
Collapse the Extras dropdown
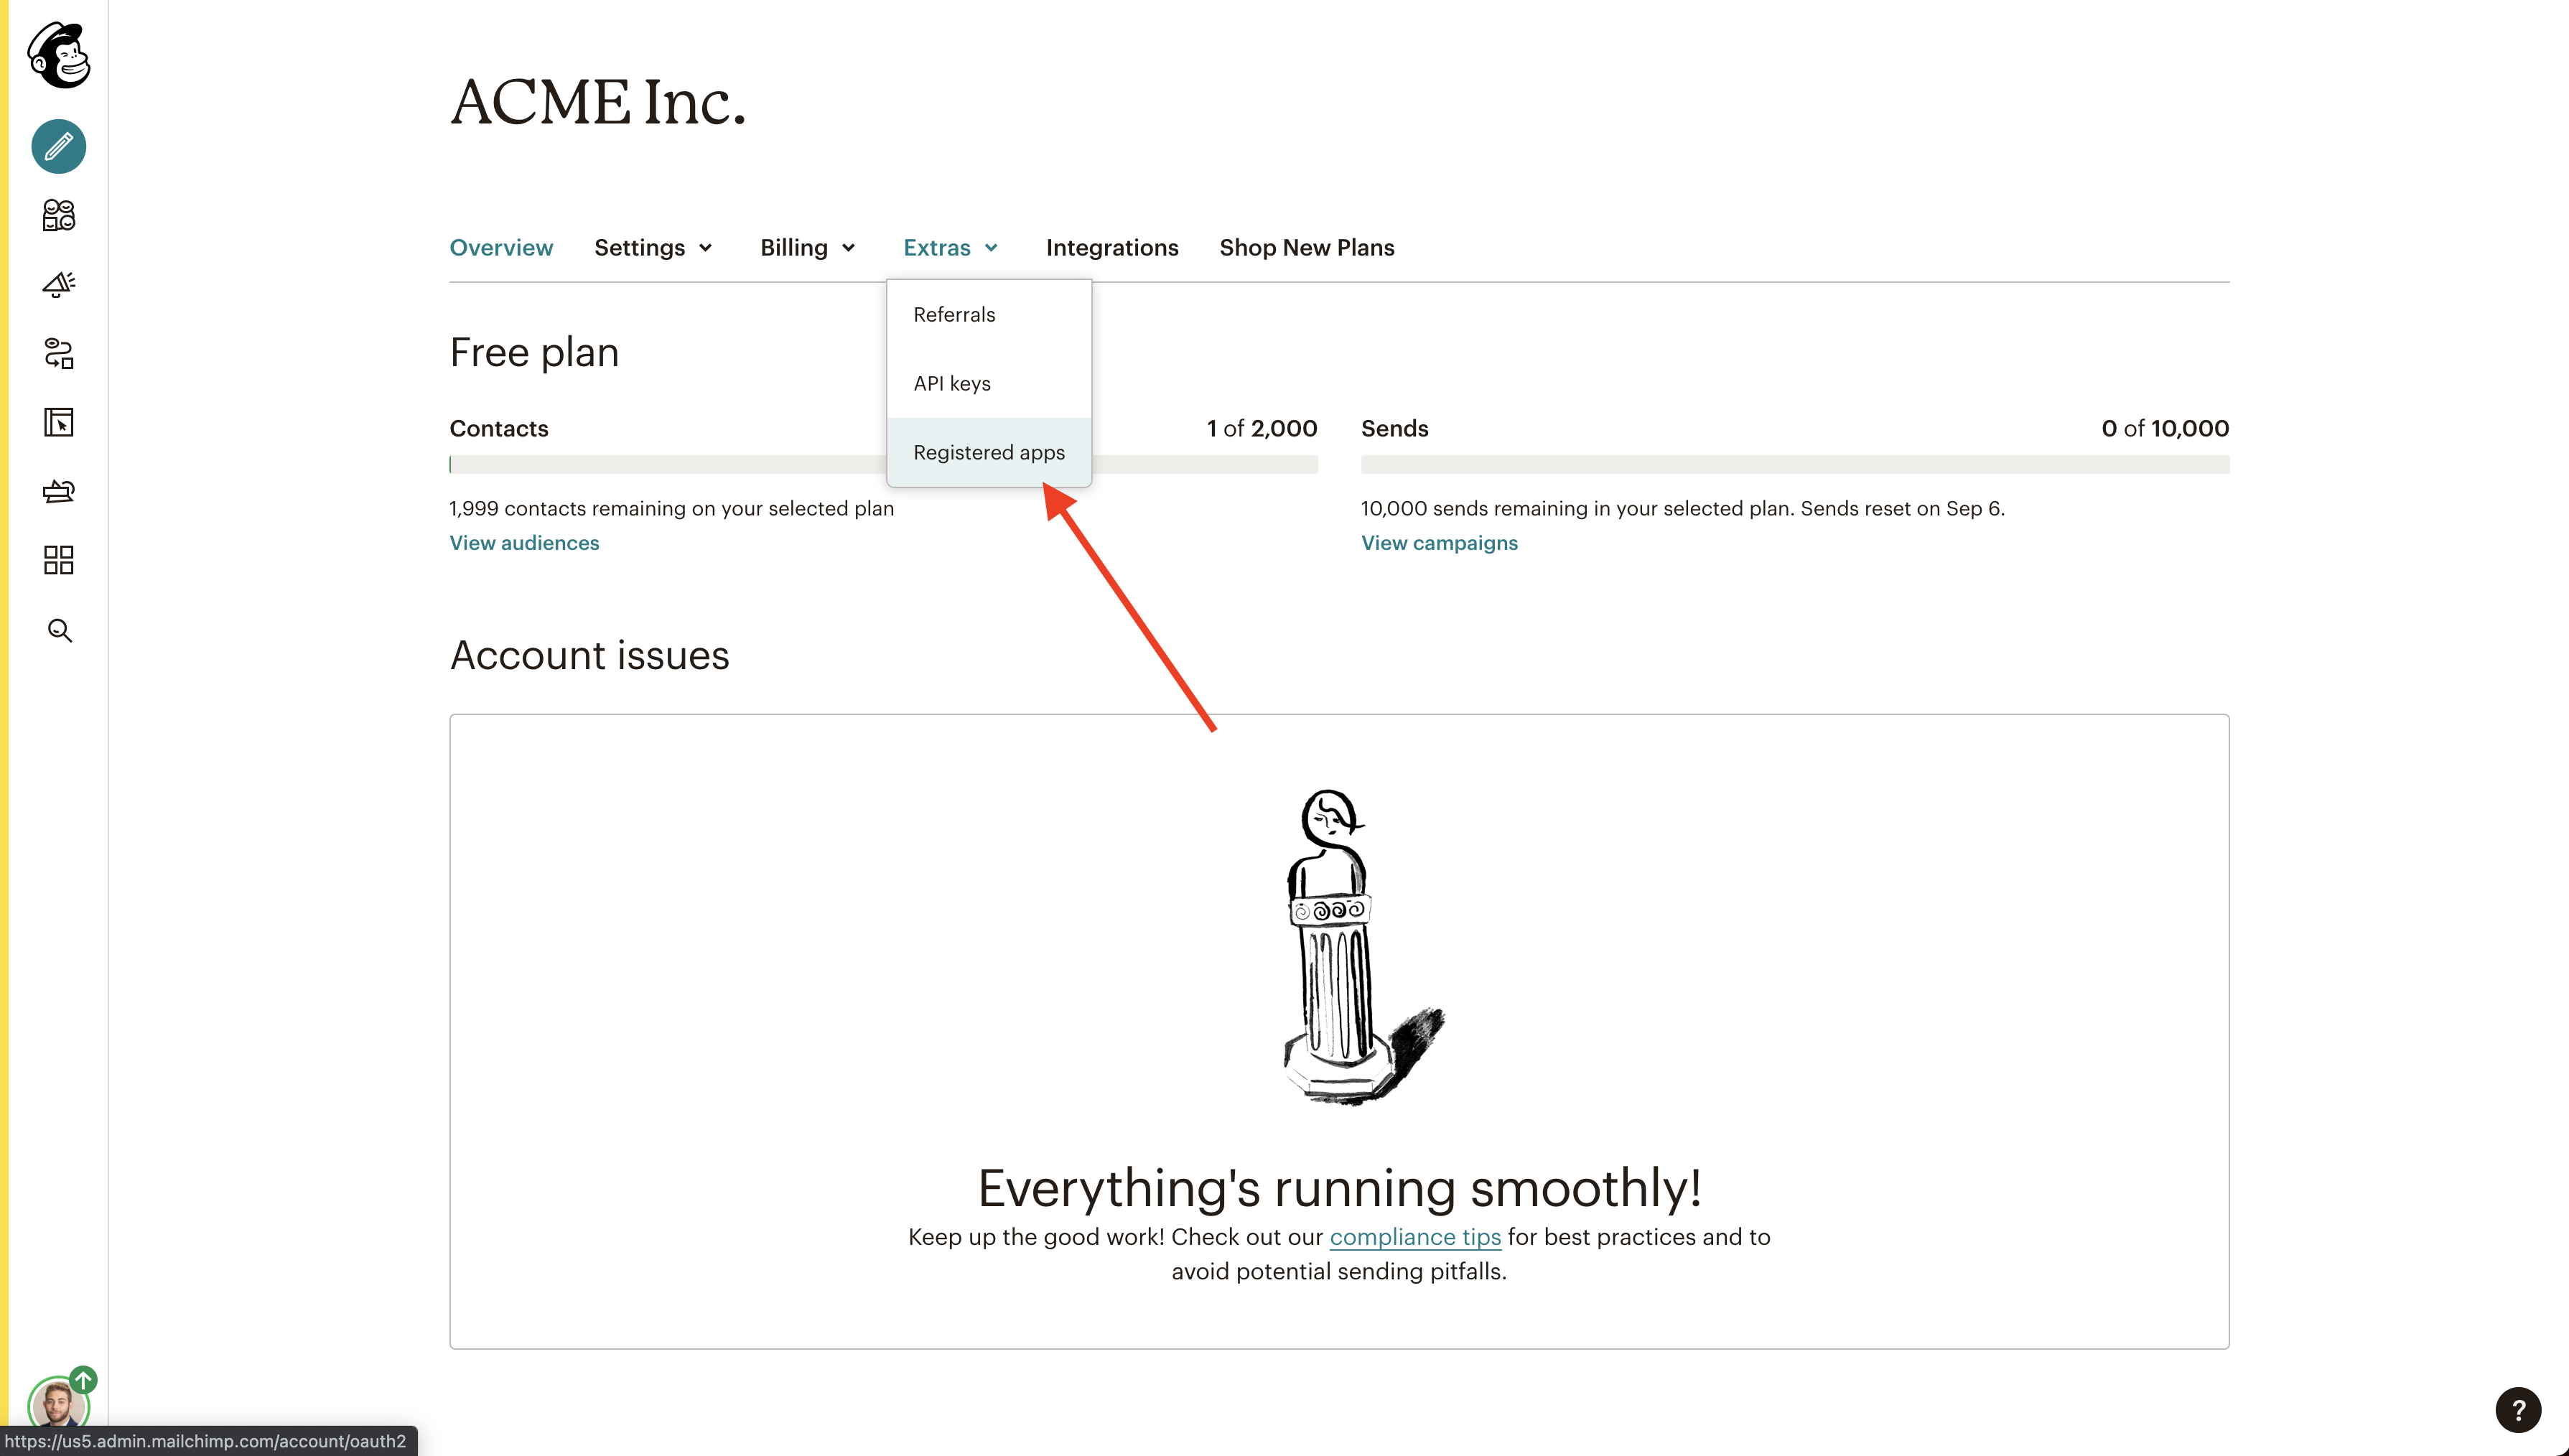pos(950,247)
